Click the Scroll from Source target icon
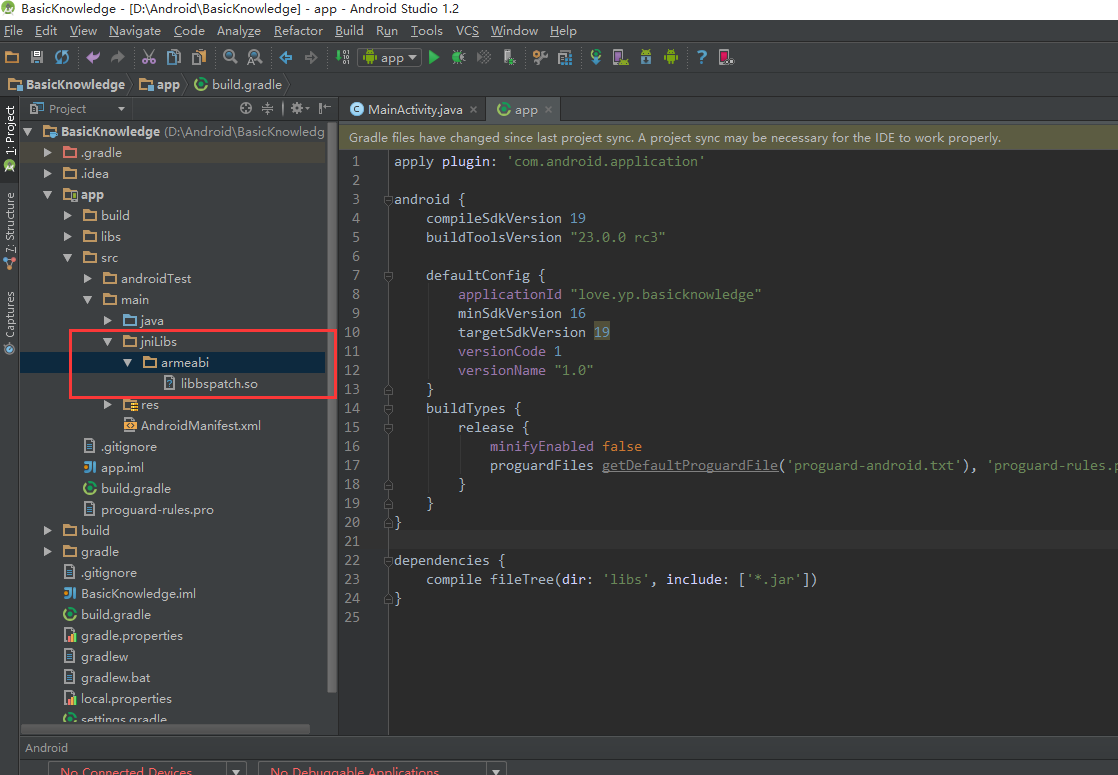Screen dimensions: 1118x775 [246, 108]
